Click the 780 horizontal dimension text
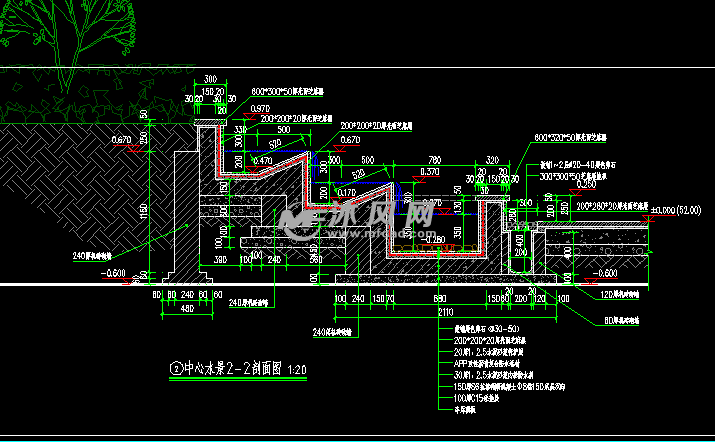This screenshot has height=442, width=715. 432,159
